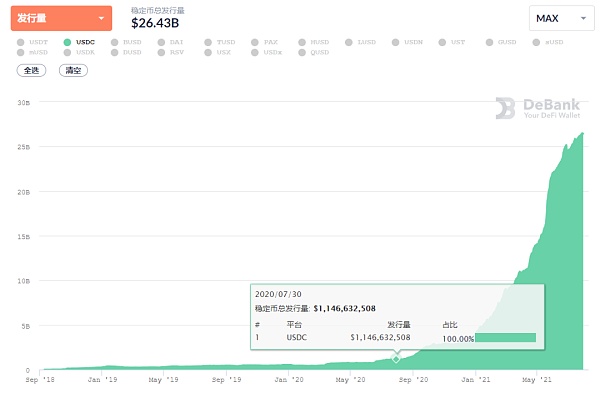
Task: Enable the GUSD legend marker
Action: point(489,42)
